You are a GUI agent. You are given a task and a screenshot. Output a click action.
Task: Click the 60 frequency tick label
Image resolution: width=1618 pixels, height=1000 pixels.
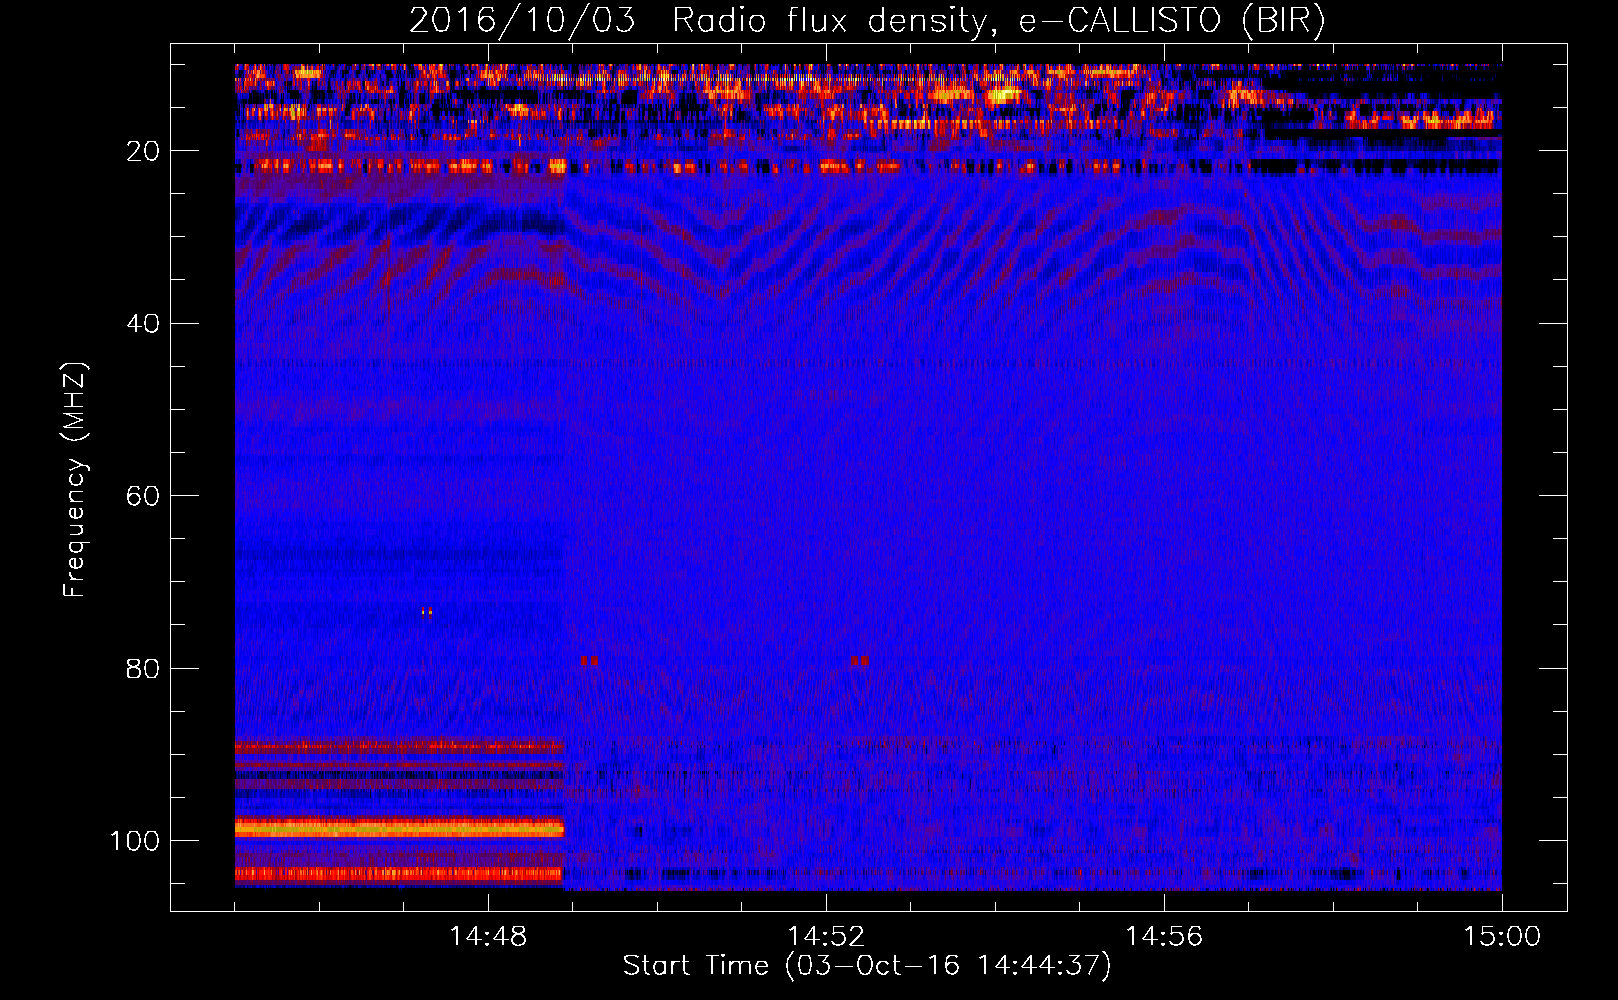(x=143, y=496)
